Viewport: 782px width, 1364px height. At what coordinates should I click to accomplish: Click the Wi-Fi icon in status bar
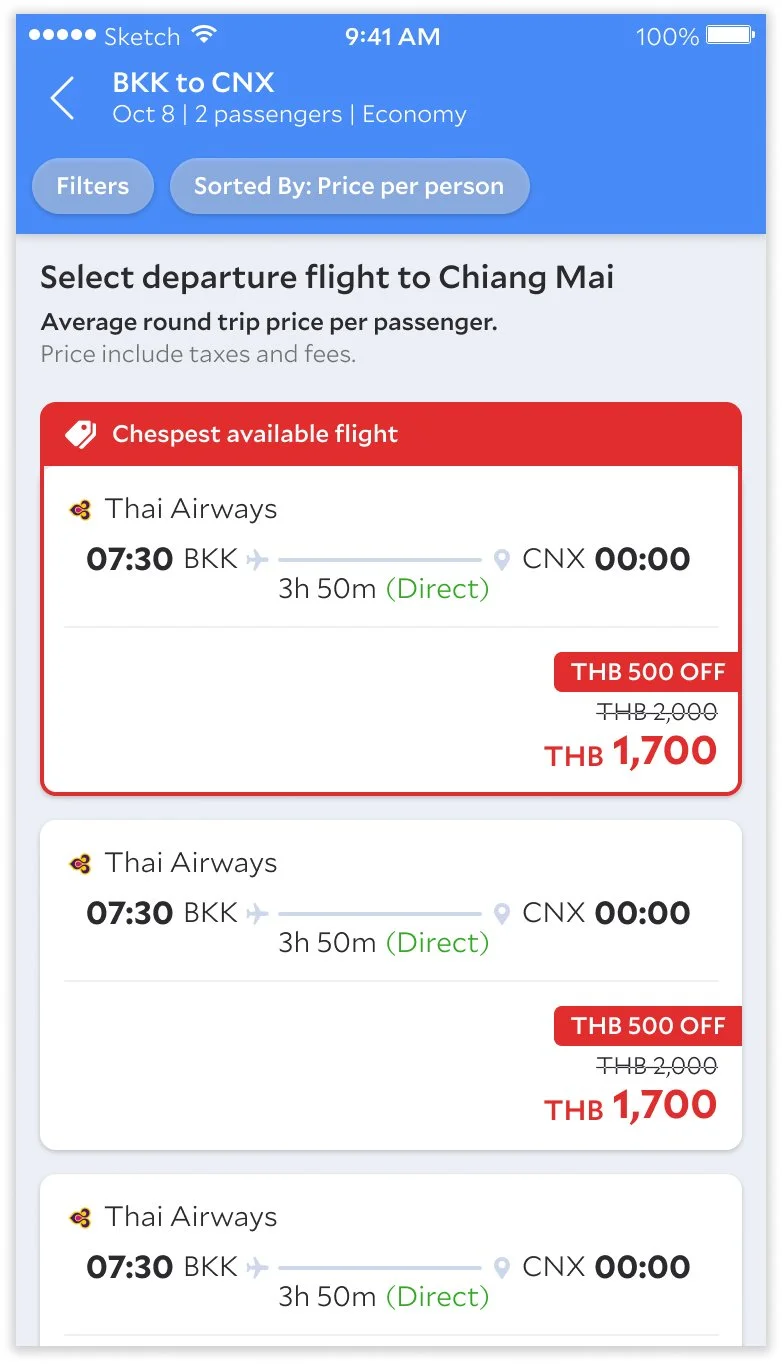point(204,35)
